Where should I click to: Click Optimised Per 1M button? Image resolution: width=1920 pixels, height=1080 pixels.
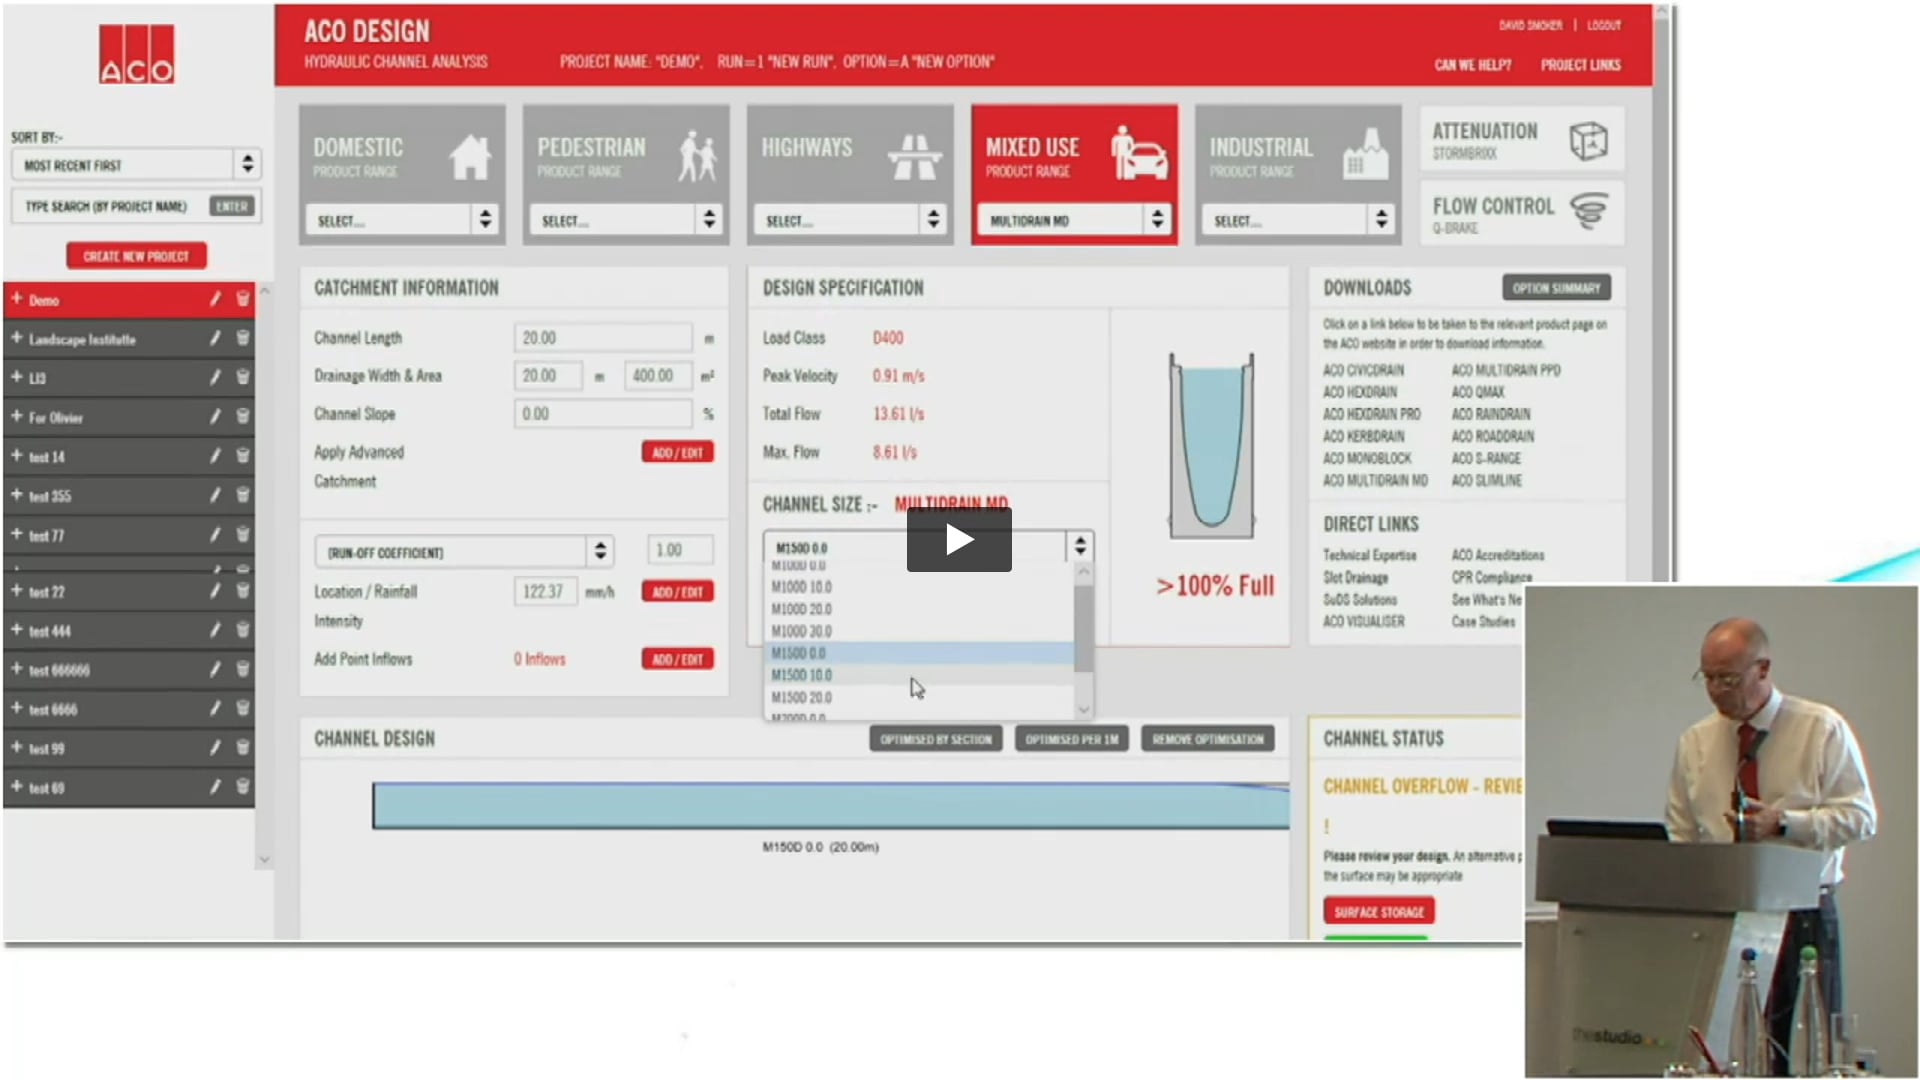point(1072,739)
